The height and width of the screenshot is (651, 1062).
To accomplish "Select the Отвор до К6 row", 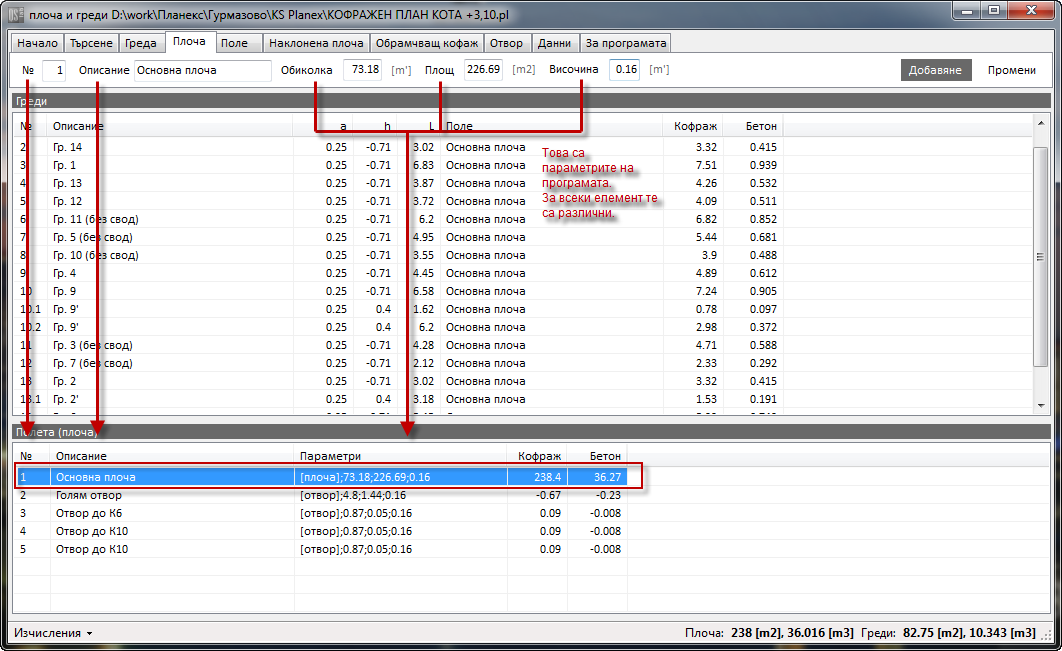I will tap(90, 513).
